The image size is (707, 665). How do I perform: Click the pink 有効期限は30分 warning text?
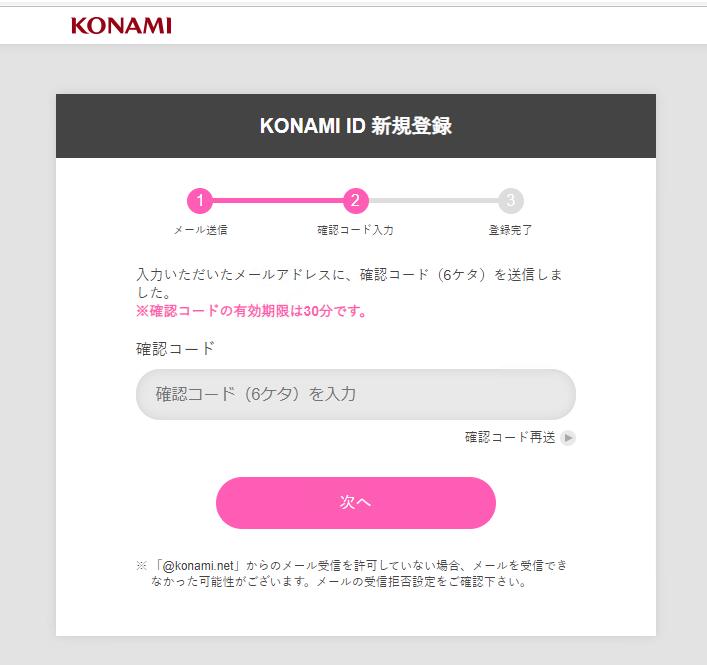251,311
